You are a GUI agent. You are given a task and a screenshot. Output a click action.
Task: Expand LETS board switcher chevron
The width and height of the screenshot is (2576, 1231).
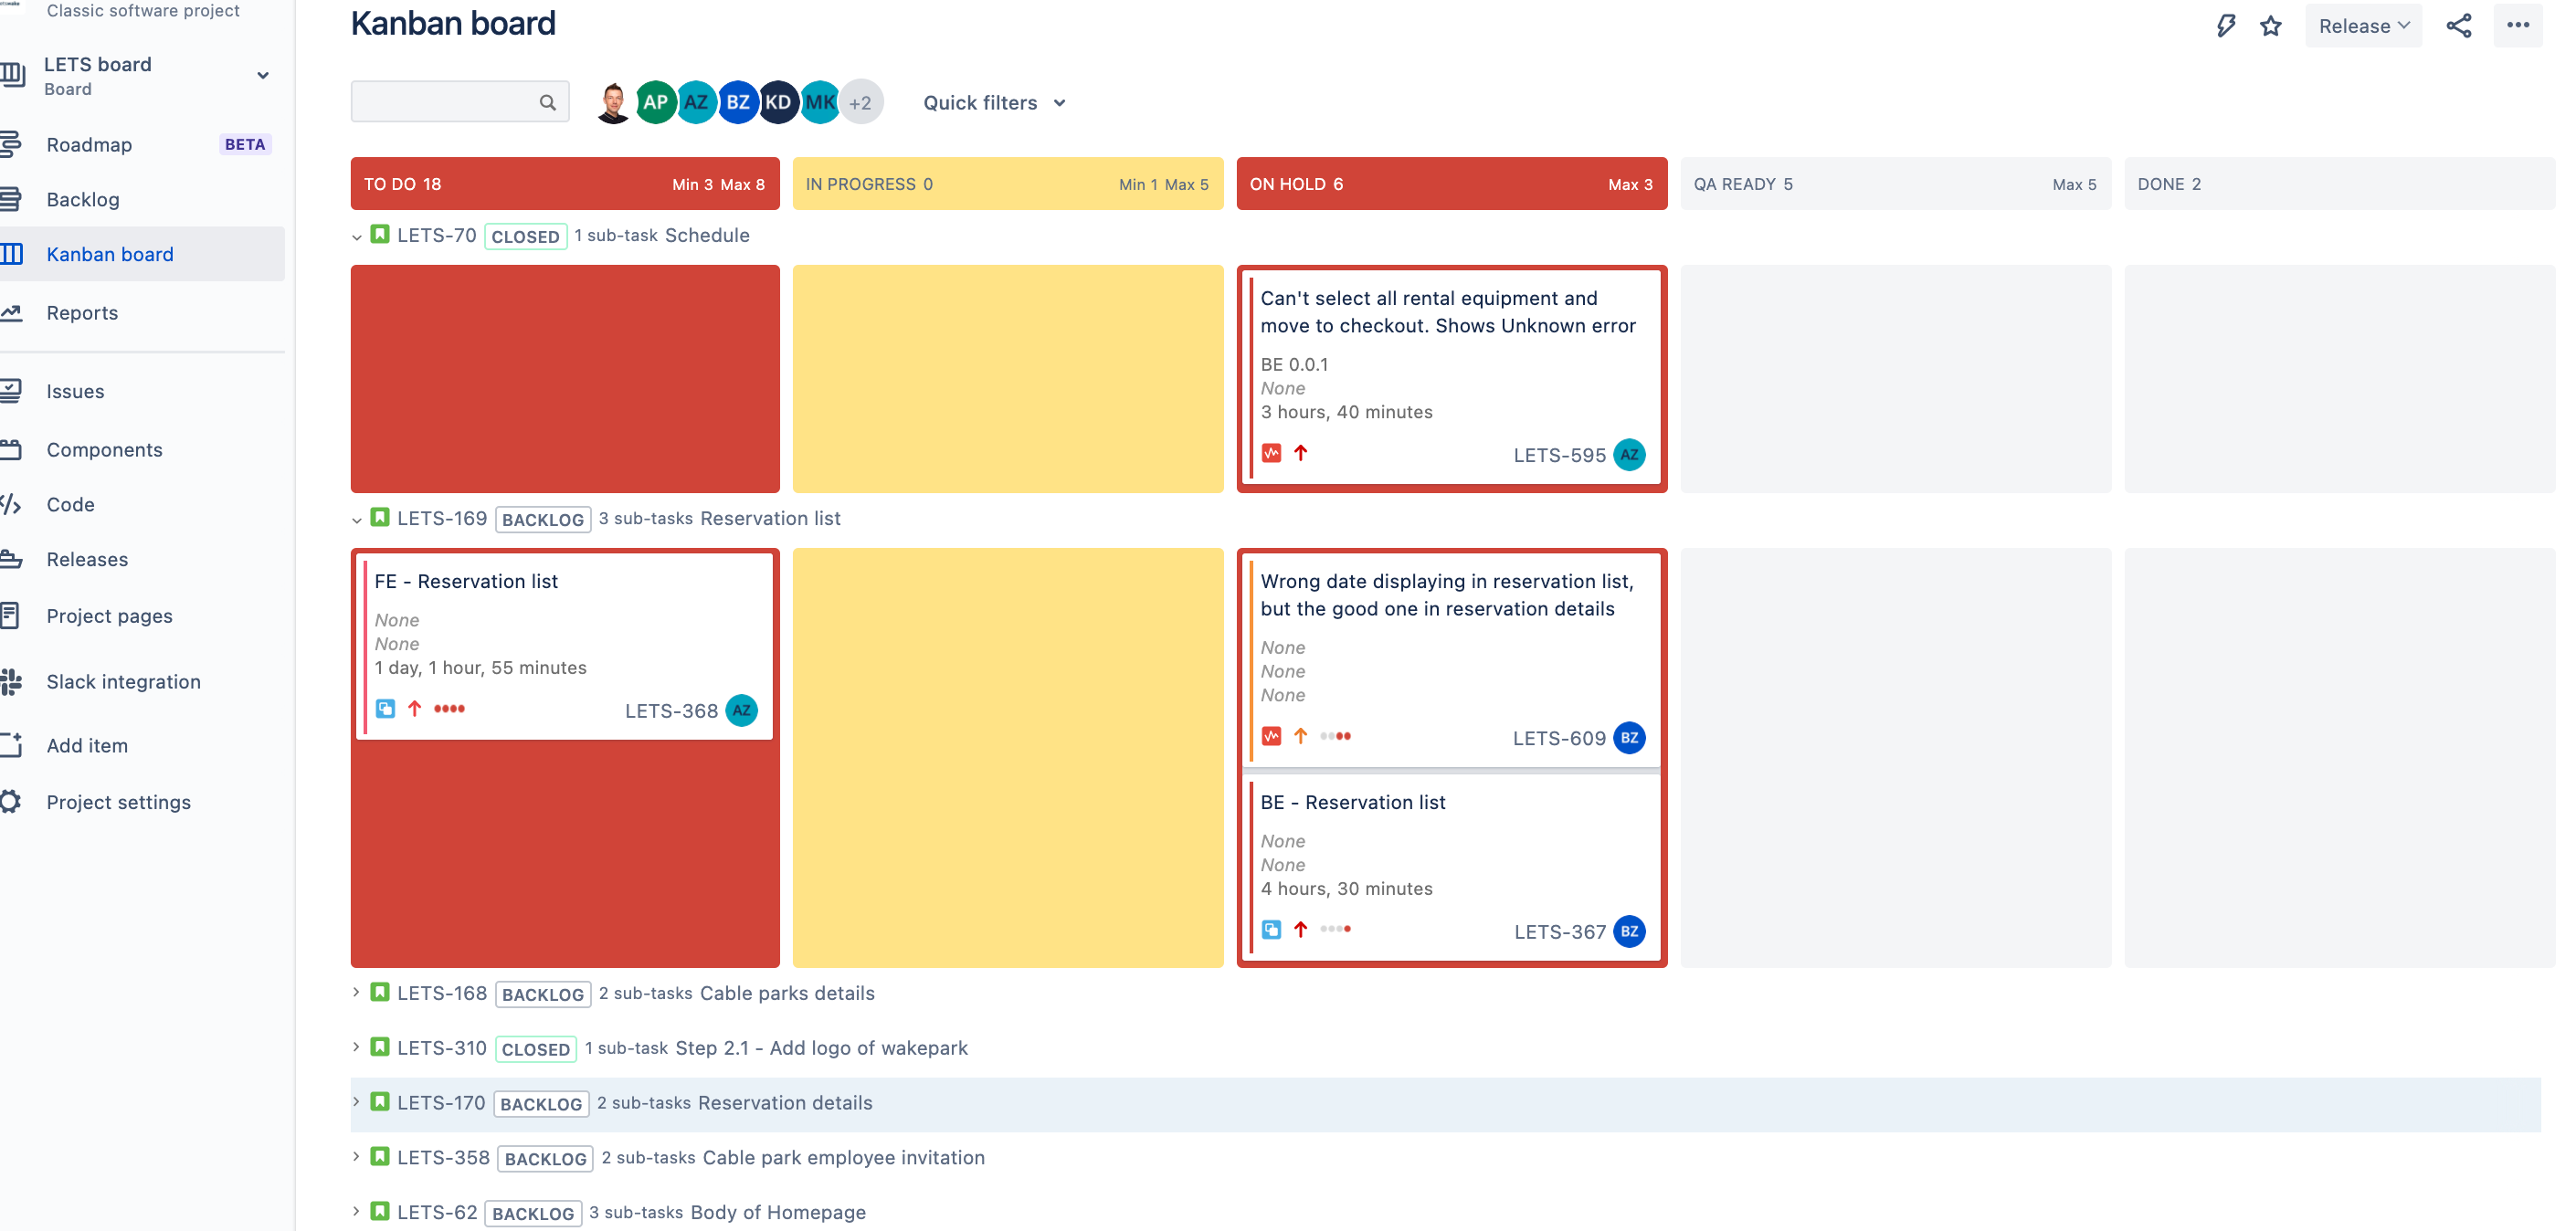click(x=263, y=76)
